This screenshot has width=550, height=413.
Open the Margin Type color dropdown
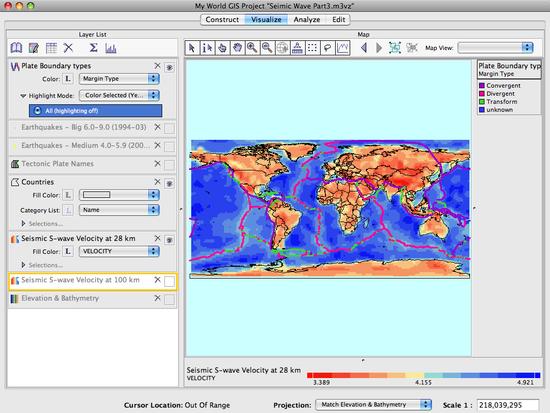tap(119, 79)
